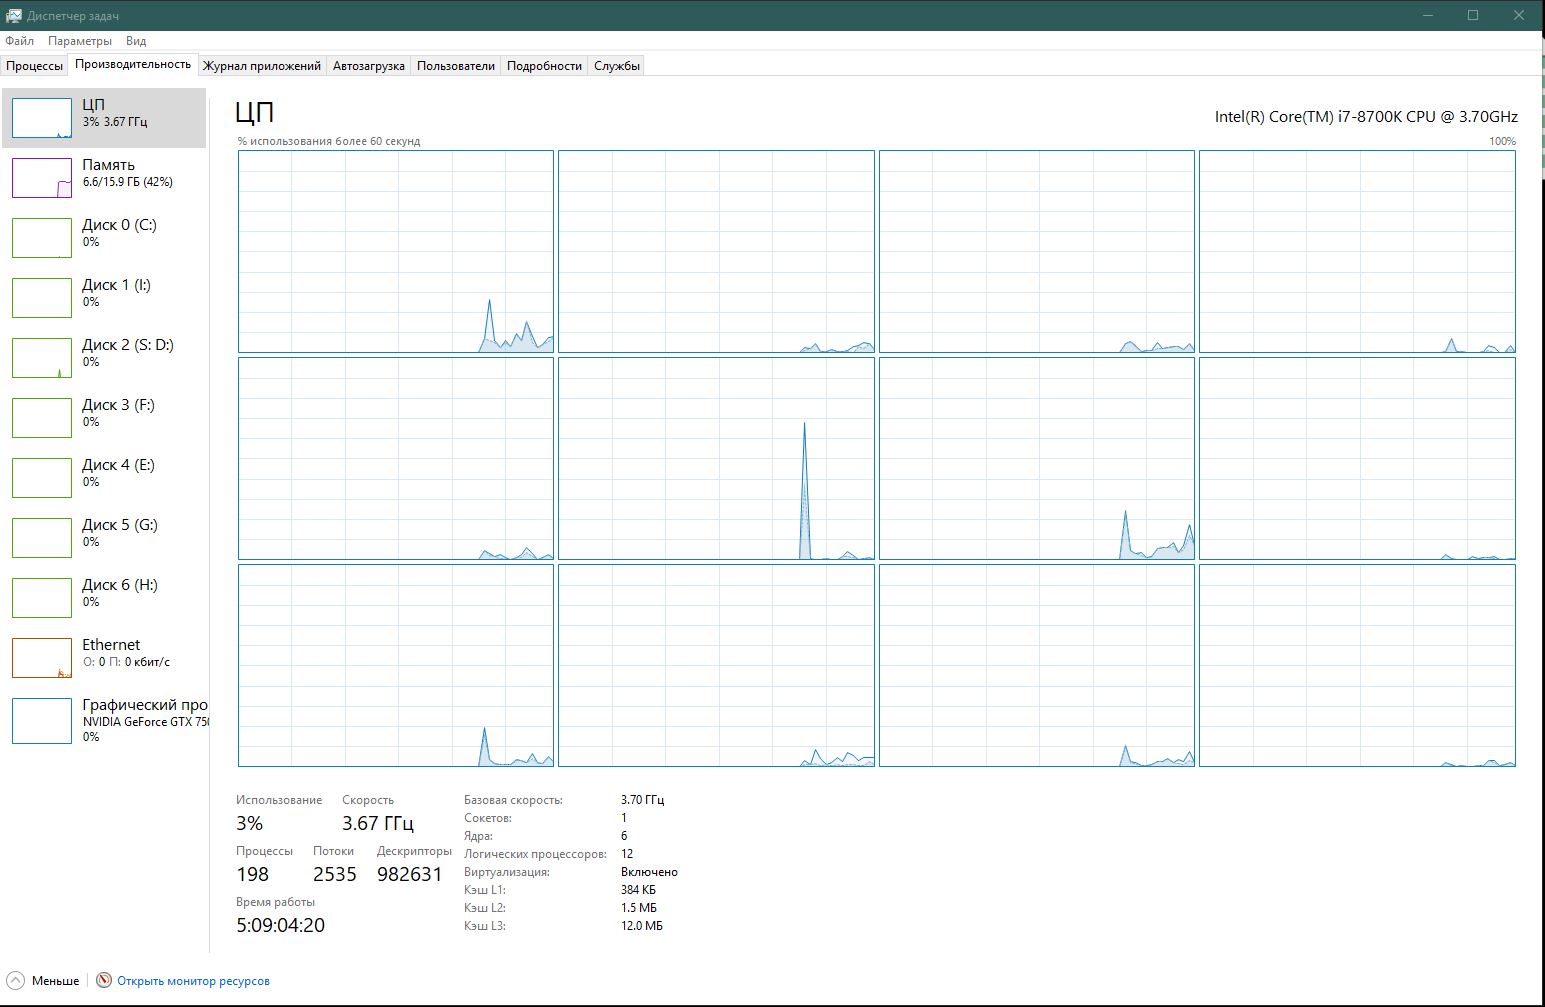This screenshot has width=1545, height=1007.
Task: Switch to the Журнал приложений tab
Action: [x=262, y=66]
